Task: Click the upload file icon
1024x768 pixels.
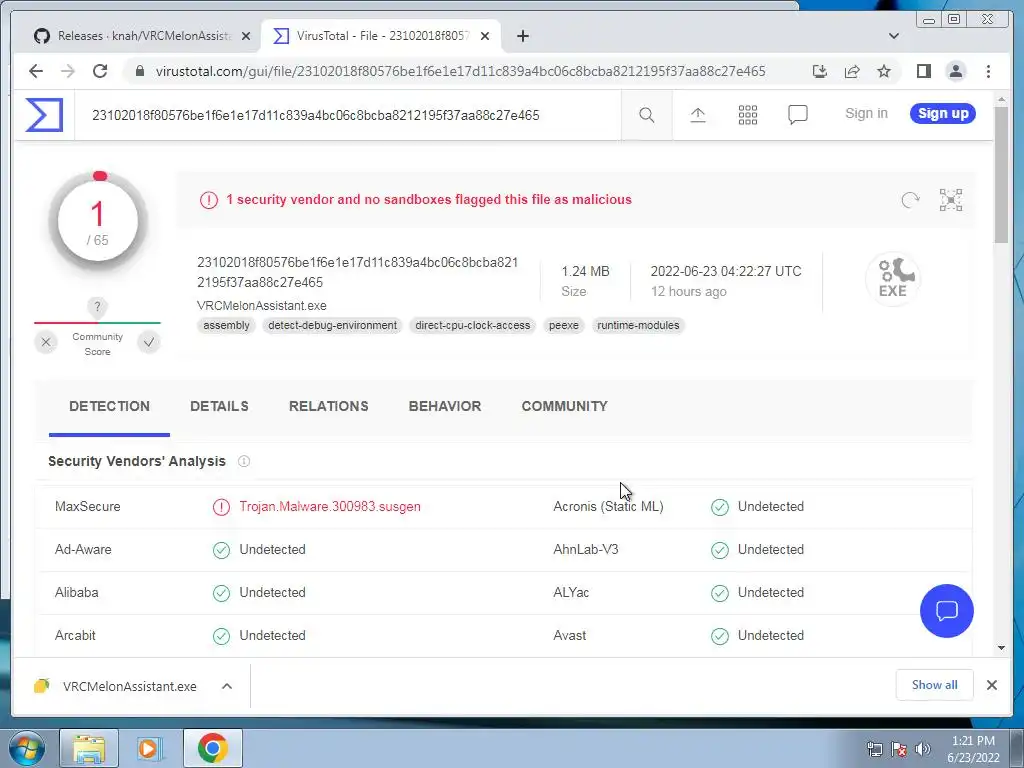Action: 697,116
